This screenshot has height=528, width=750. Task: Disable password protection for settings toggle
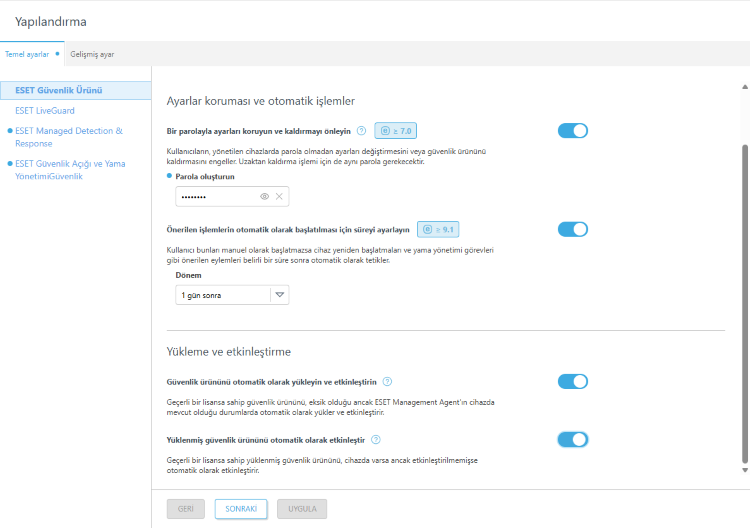(573, 130)
